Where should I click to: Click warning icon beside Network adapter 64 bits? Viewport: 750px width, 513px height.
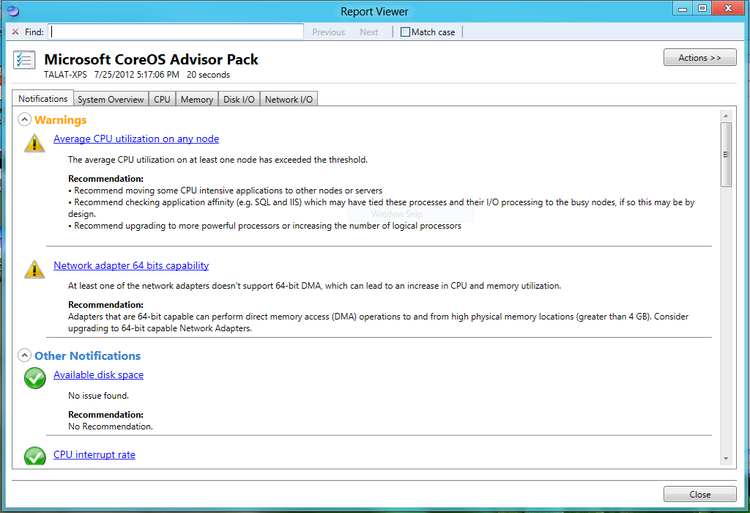click(x=34, y=269)
